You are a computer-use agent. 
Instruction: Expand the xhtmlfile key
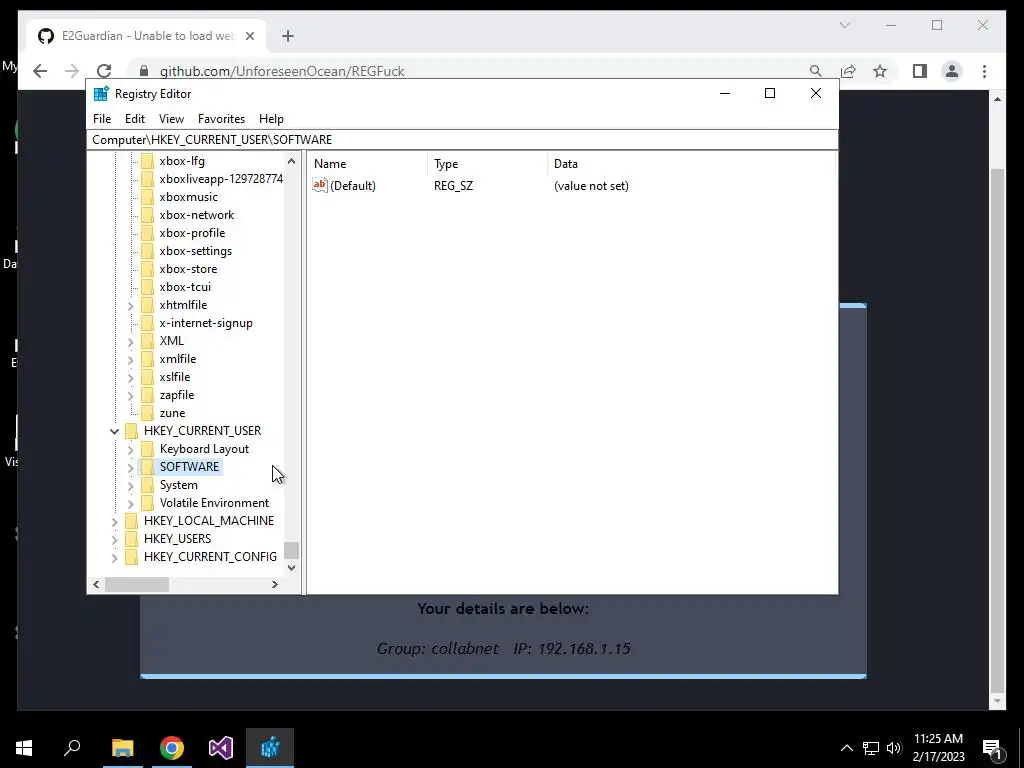tap(130, 305)
